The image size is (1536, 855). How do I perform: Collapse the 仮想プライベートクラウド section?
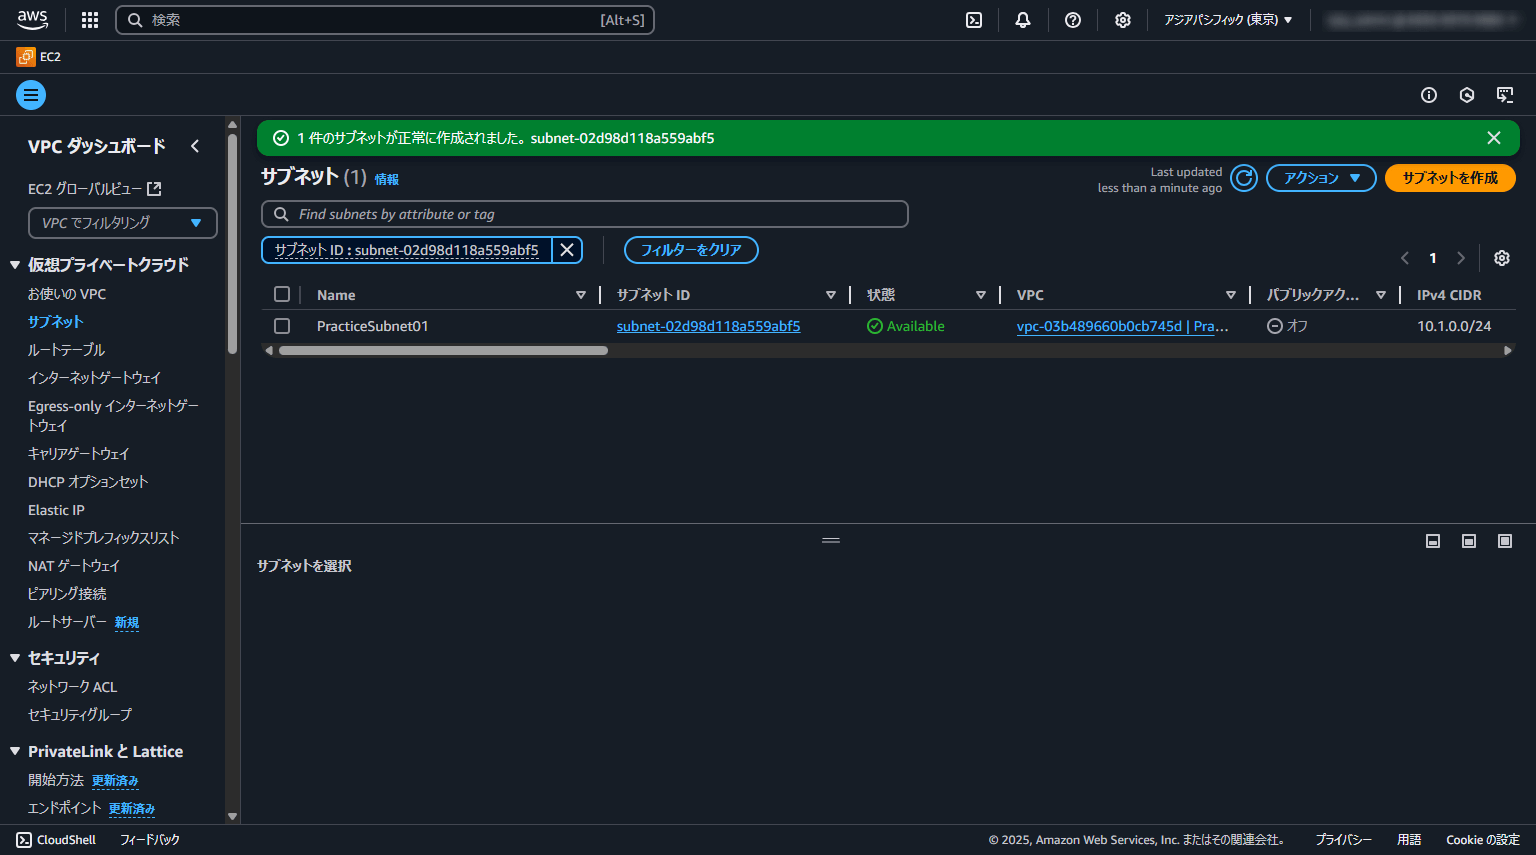click(x=15, y=265)
